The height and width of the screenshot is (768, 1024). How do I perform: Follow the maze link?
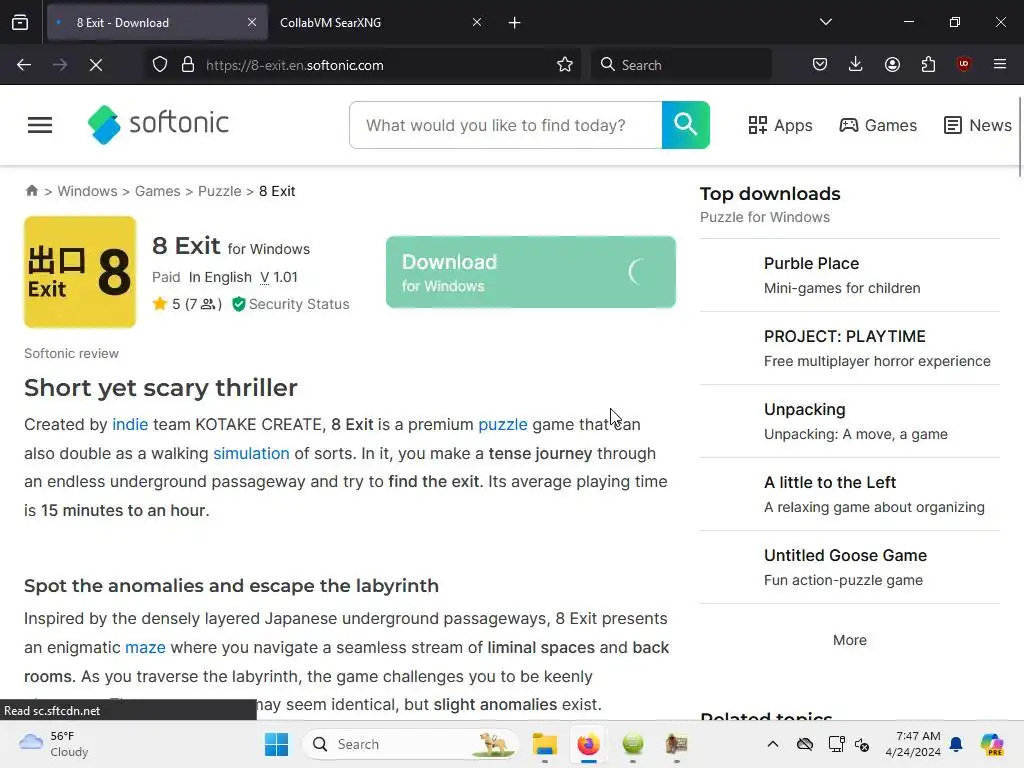point(145,647)
